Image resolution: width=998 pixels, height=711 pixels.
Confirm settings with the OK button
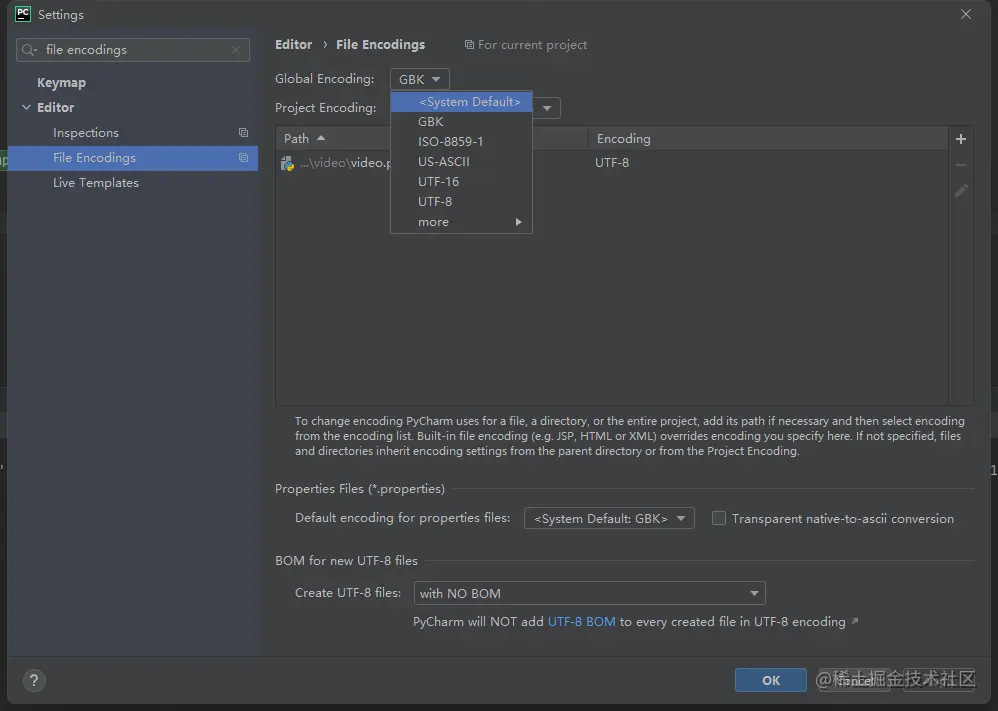click(x=770, y=680)
